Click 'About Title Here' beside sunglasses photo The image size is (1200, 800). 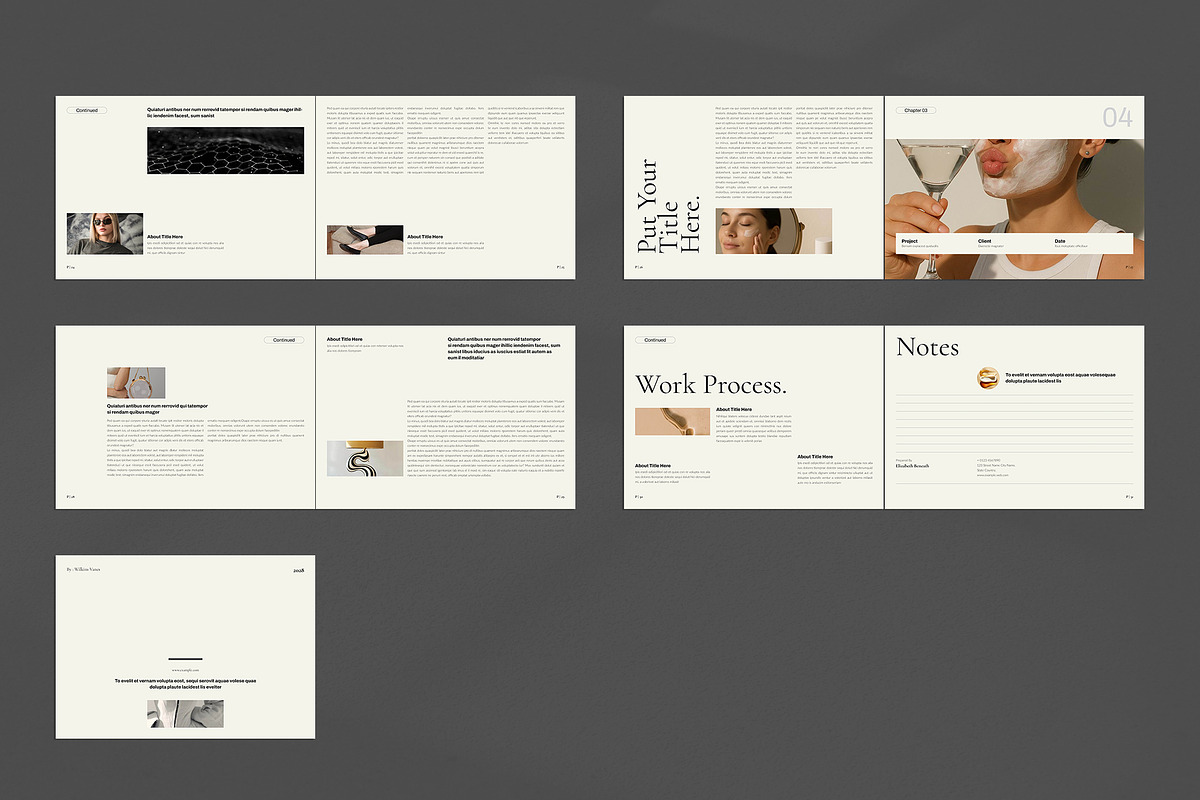[165, 236]
